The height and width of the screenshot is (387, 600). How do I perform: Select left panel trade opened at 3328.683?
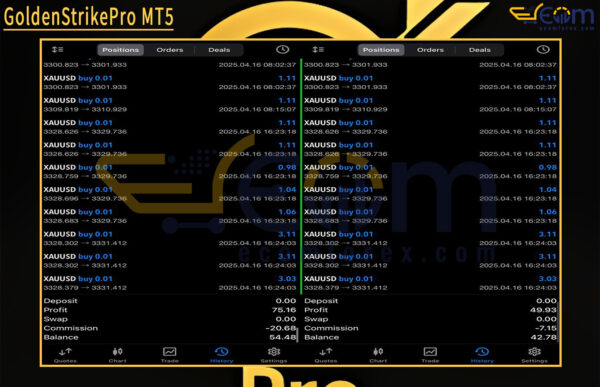point(170,216)
